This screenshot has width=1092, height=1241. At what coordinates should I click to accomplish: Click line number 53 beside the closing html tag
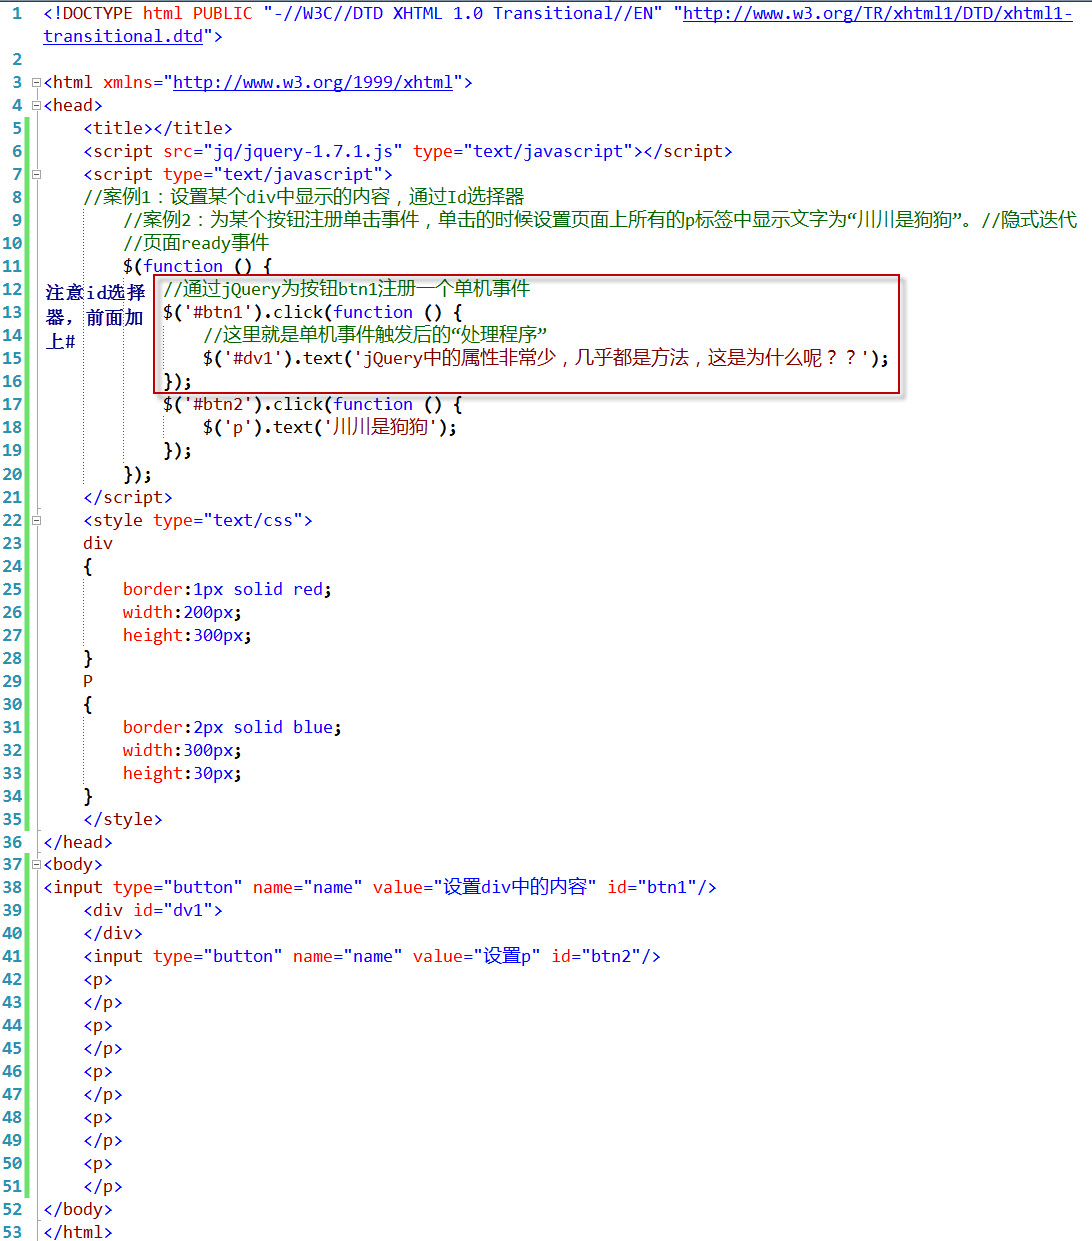(12, 1232)
